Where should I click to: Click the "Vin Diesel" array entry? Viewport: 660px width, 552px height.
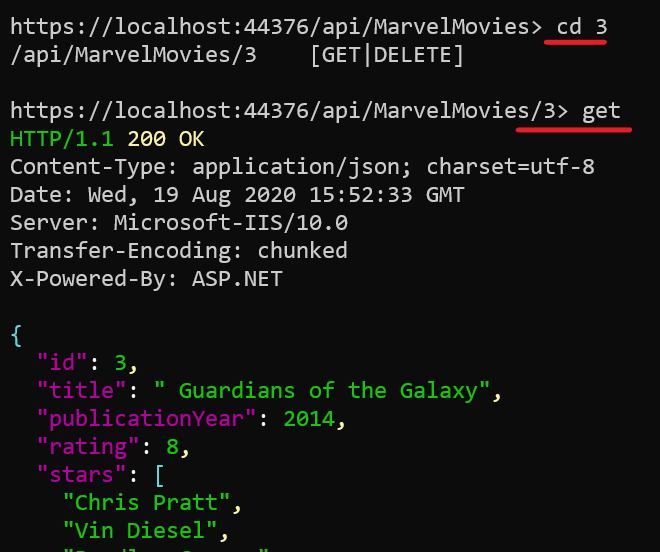pyautogui.click(x=140, y=531)
